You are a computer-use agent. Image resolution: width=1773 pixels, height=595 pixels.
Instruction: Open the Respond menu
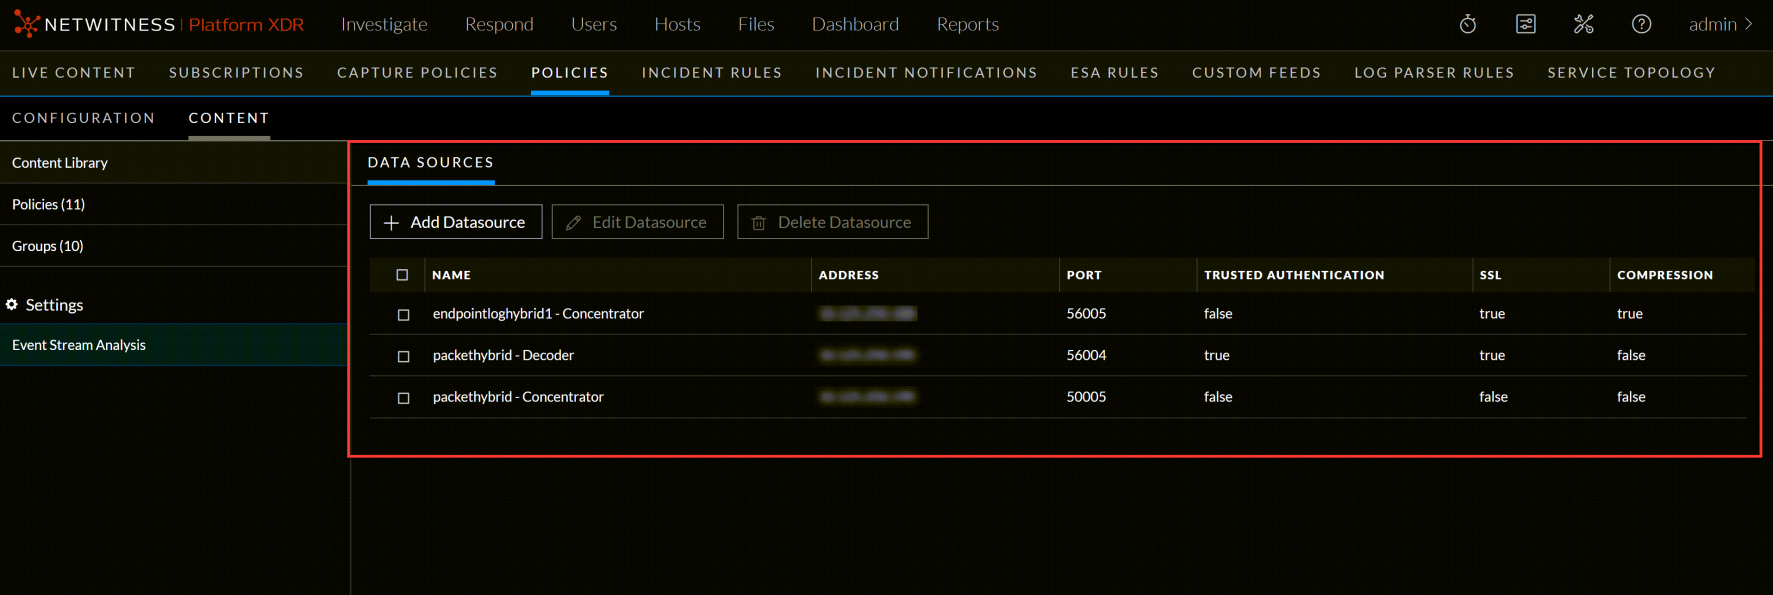499,24
